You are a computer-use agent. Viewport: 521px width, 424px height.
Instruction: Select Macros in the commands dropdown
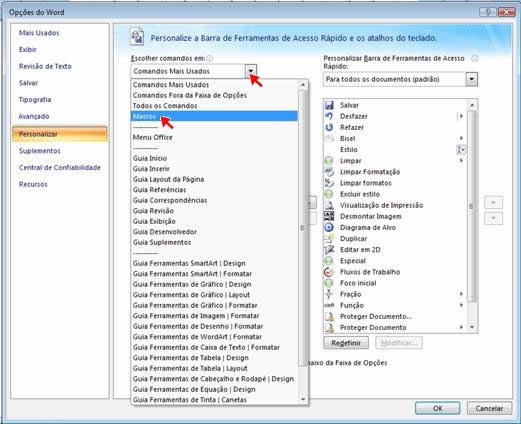click(214, 116)
